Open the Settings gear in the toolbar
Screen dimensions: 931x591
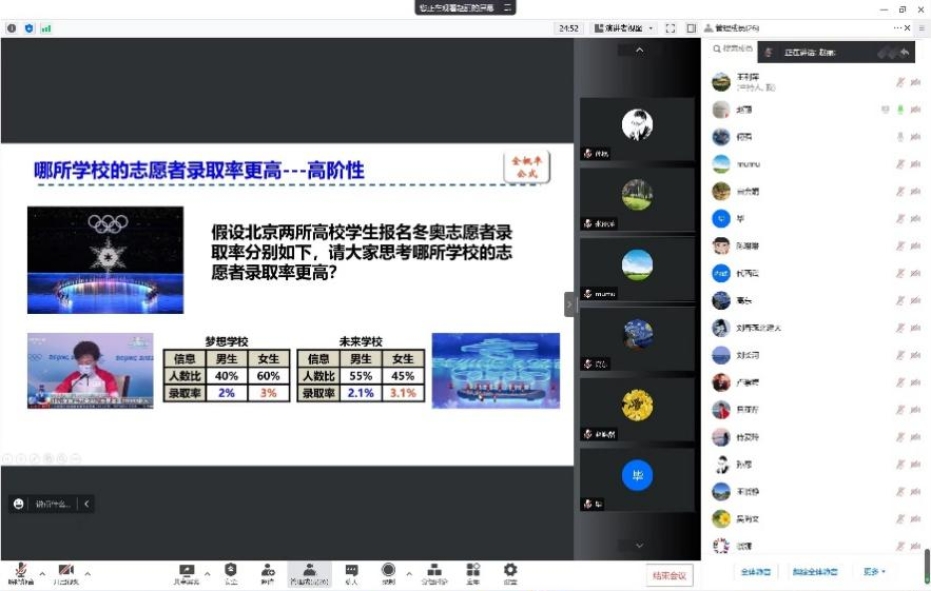(x=510, y=572)
